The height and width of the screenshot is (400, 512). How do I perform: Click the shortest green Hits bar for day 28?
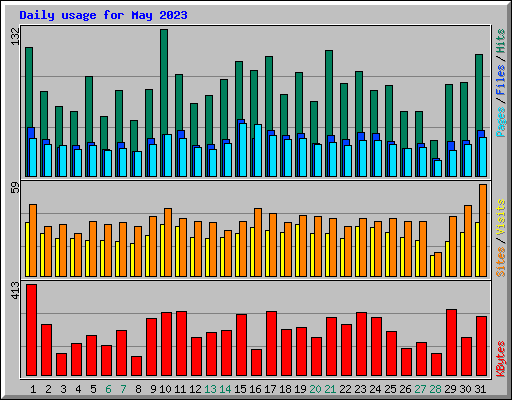434,149
